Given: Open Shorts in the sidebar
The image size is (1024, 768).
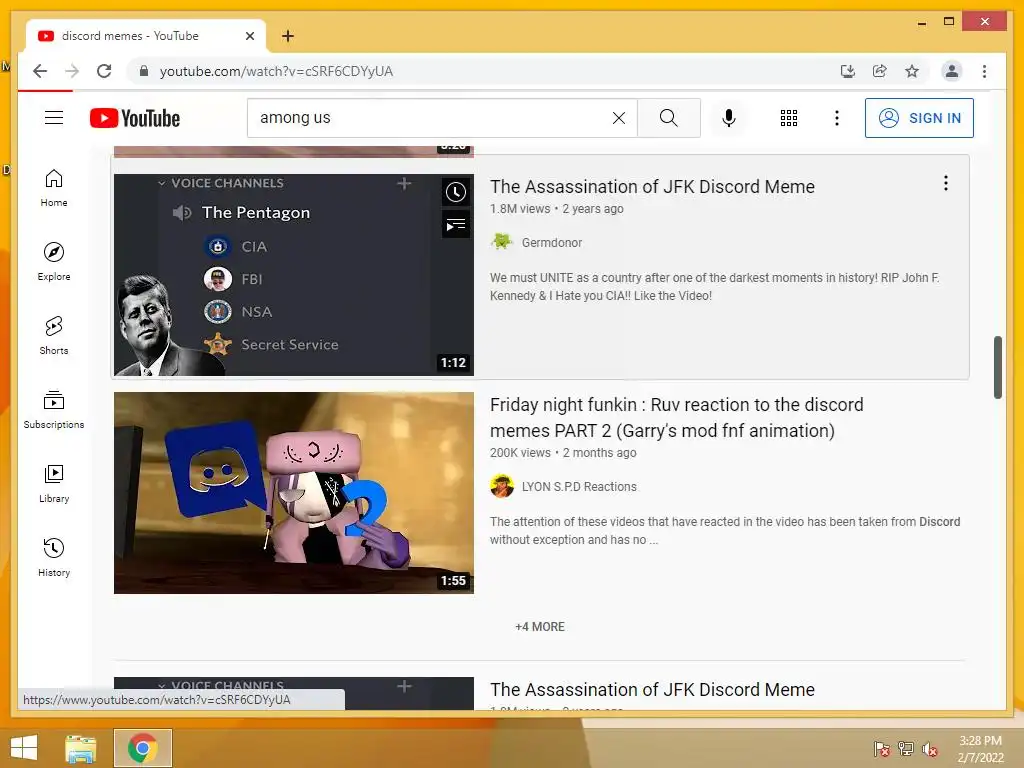Looking at the screenshot, I should click(x=54, y=335).
